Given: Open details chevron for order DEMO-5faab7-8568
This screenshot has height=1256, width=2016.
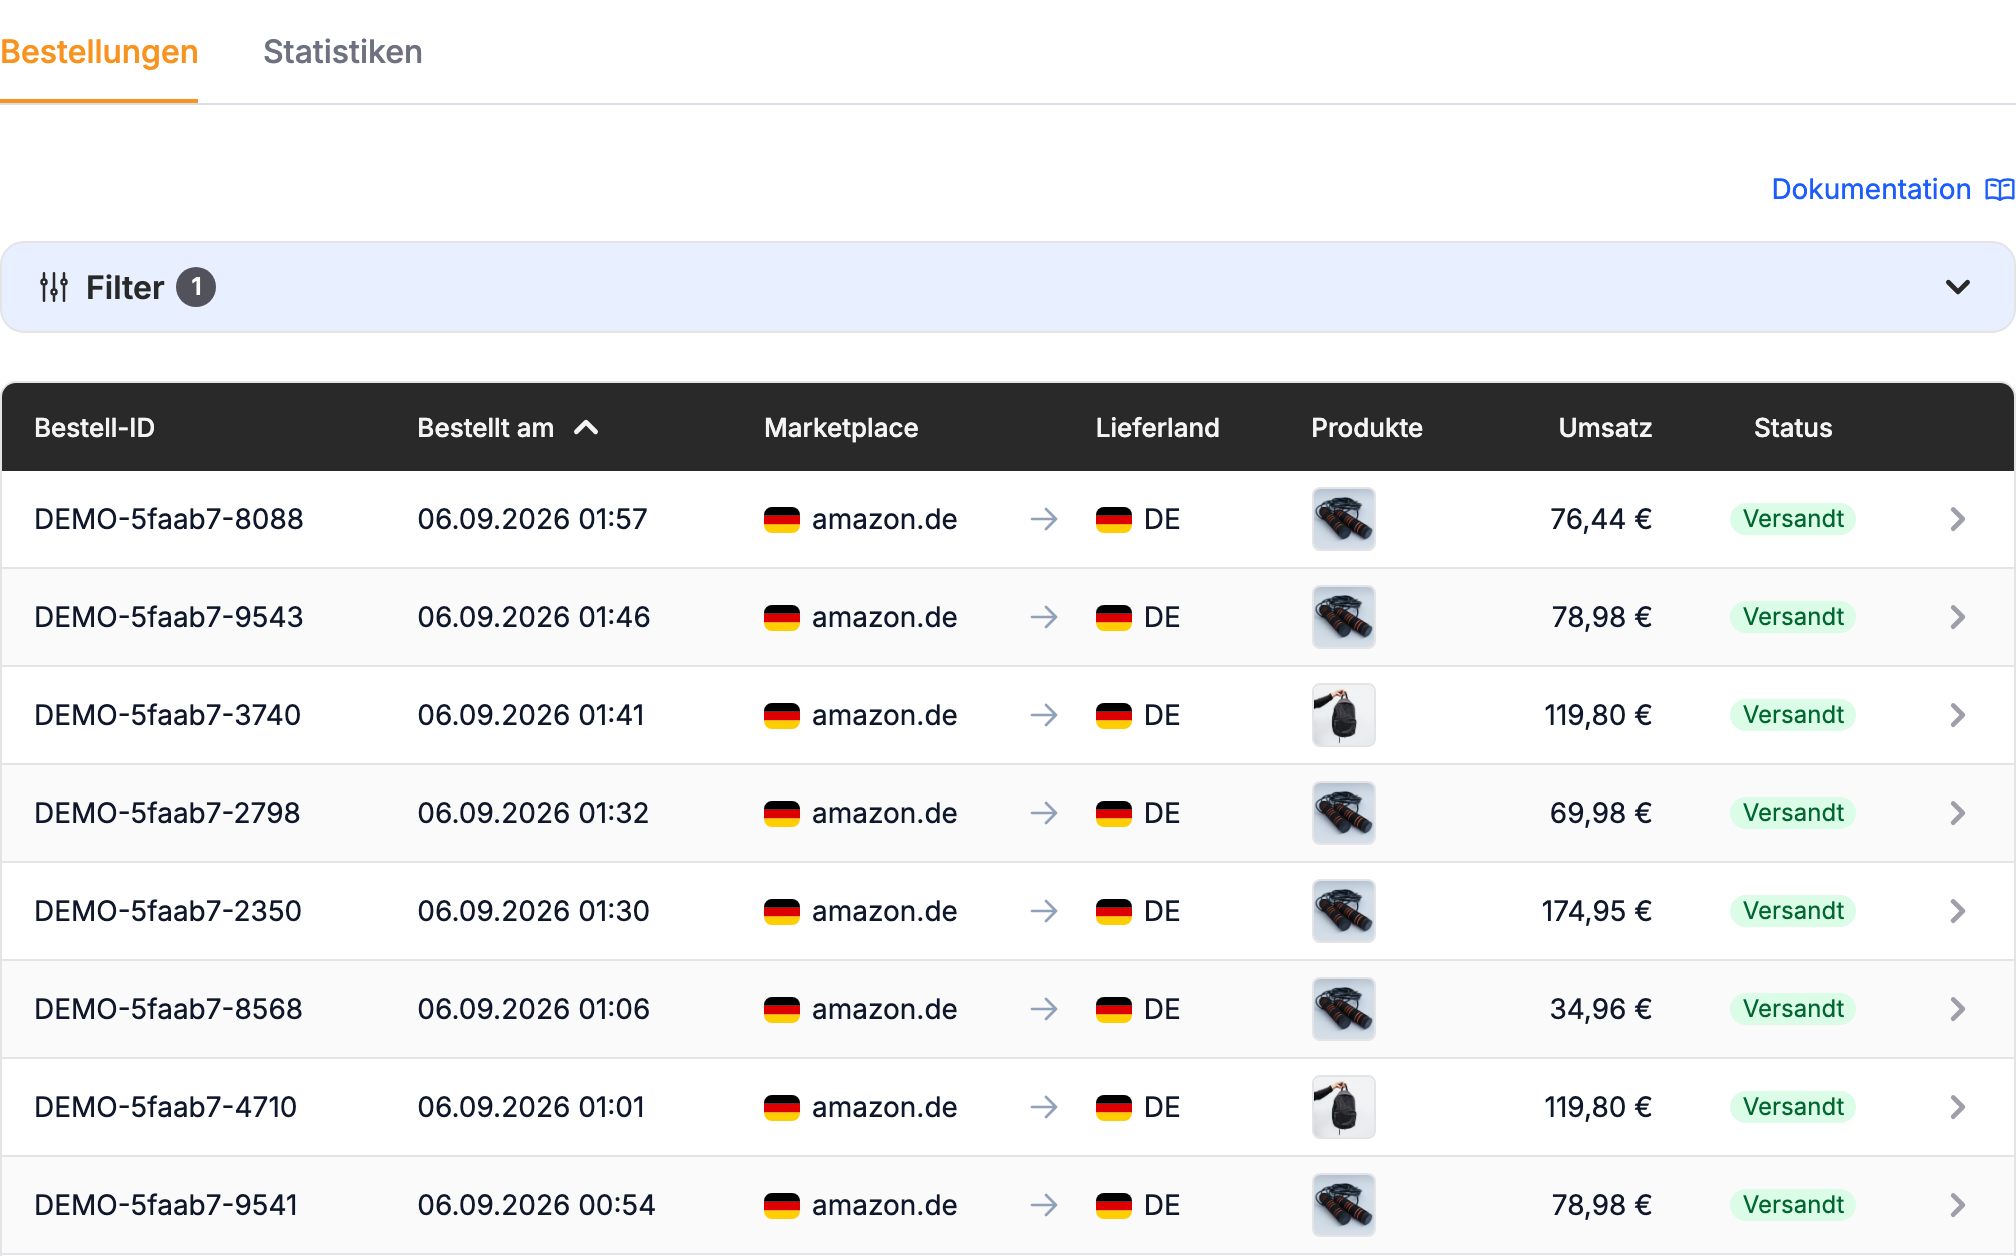Looking at the screenshot, I should pyautogui.click(x=1957, y=1009).
